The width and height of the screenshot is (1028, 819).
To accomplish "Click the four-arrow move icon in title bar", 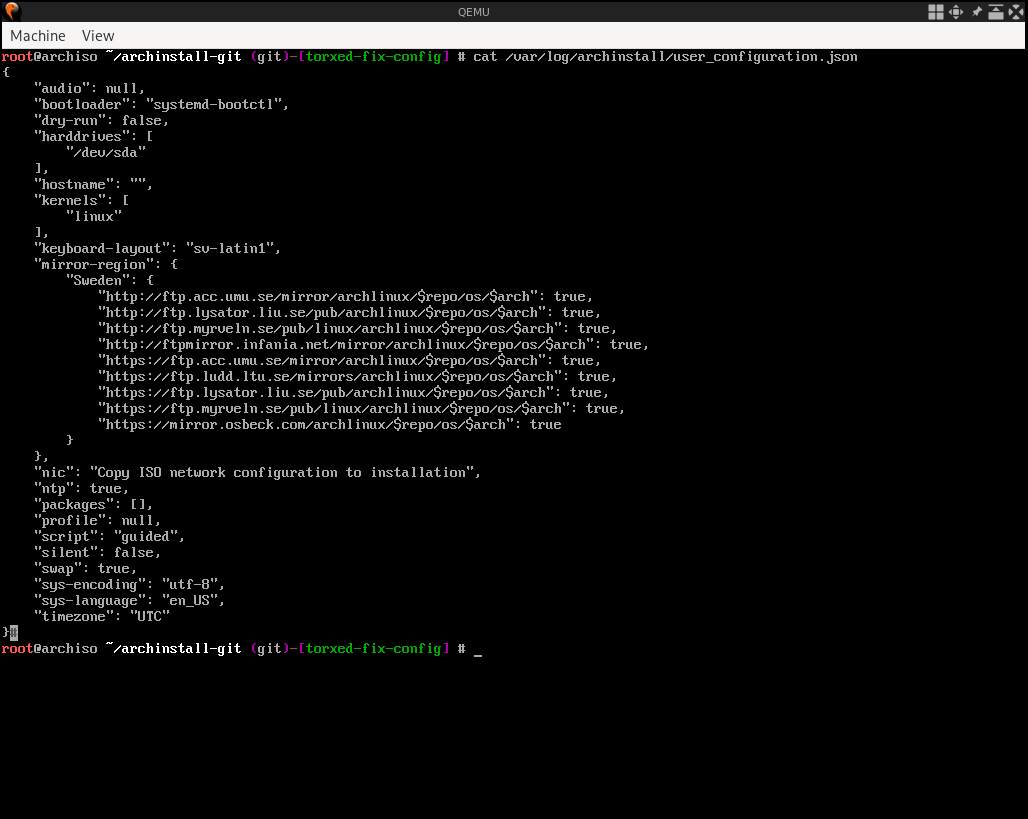I will [x=956, y=12].
